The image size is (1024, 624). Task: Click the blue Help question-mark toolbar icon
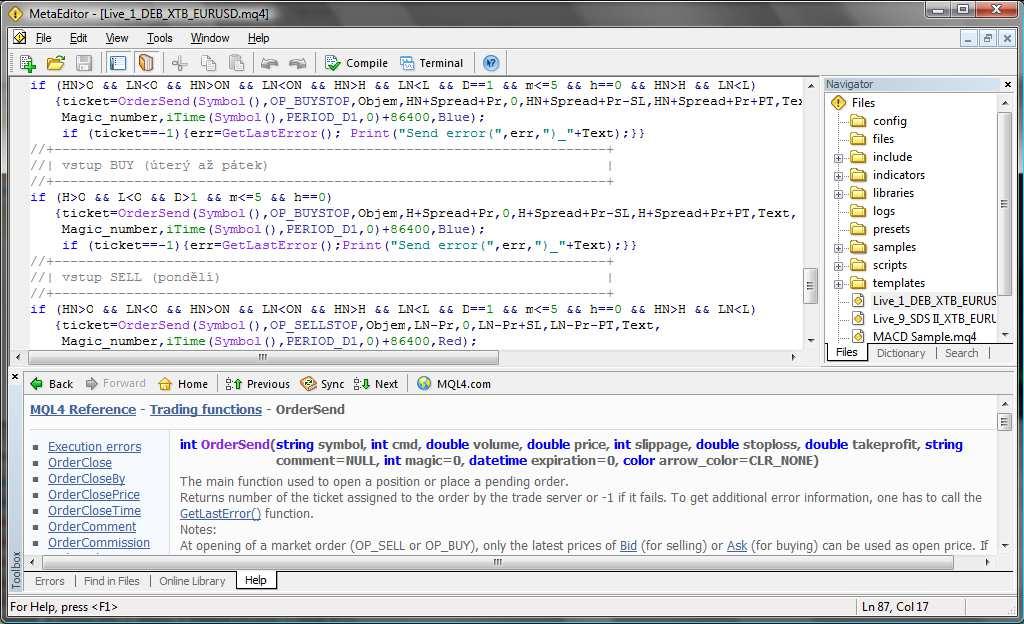pos(491,63)
